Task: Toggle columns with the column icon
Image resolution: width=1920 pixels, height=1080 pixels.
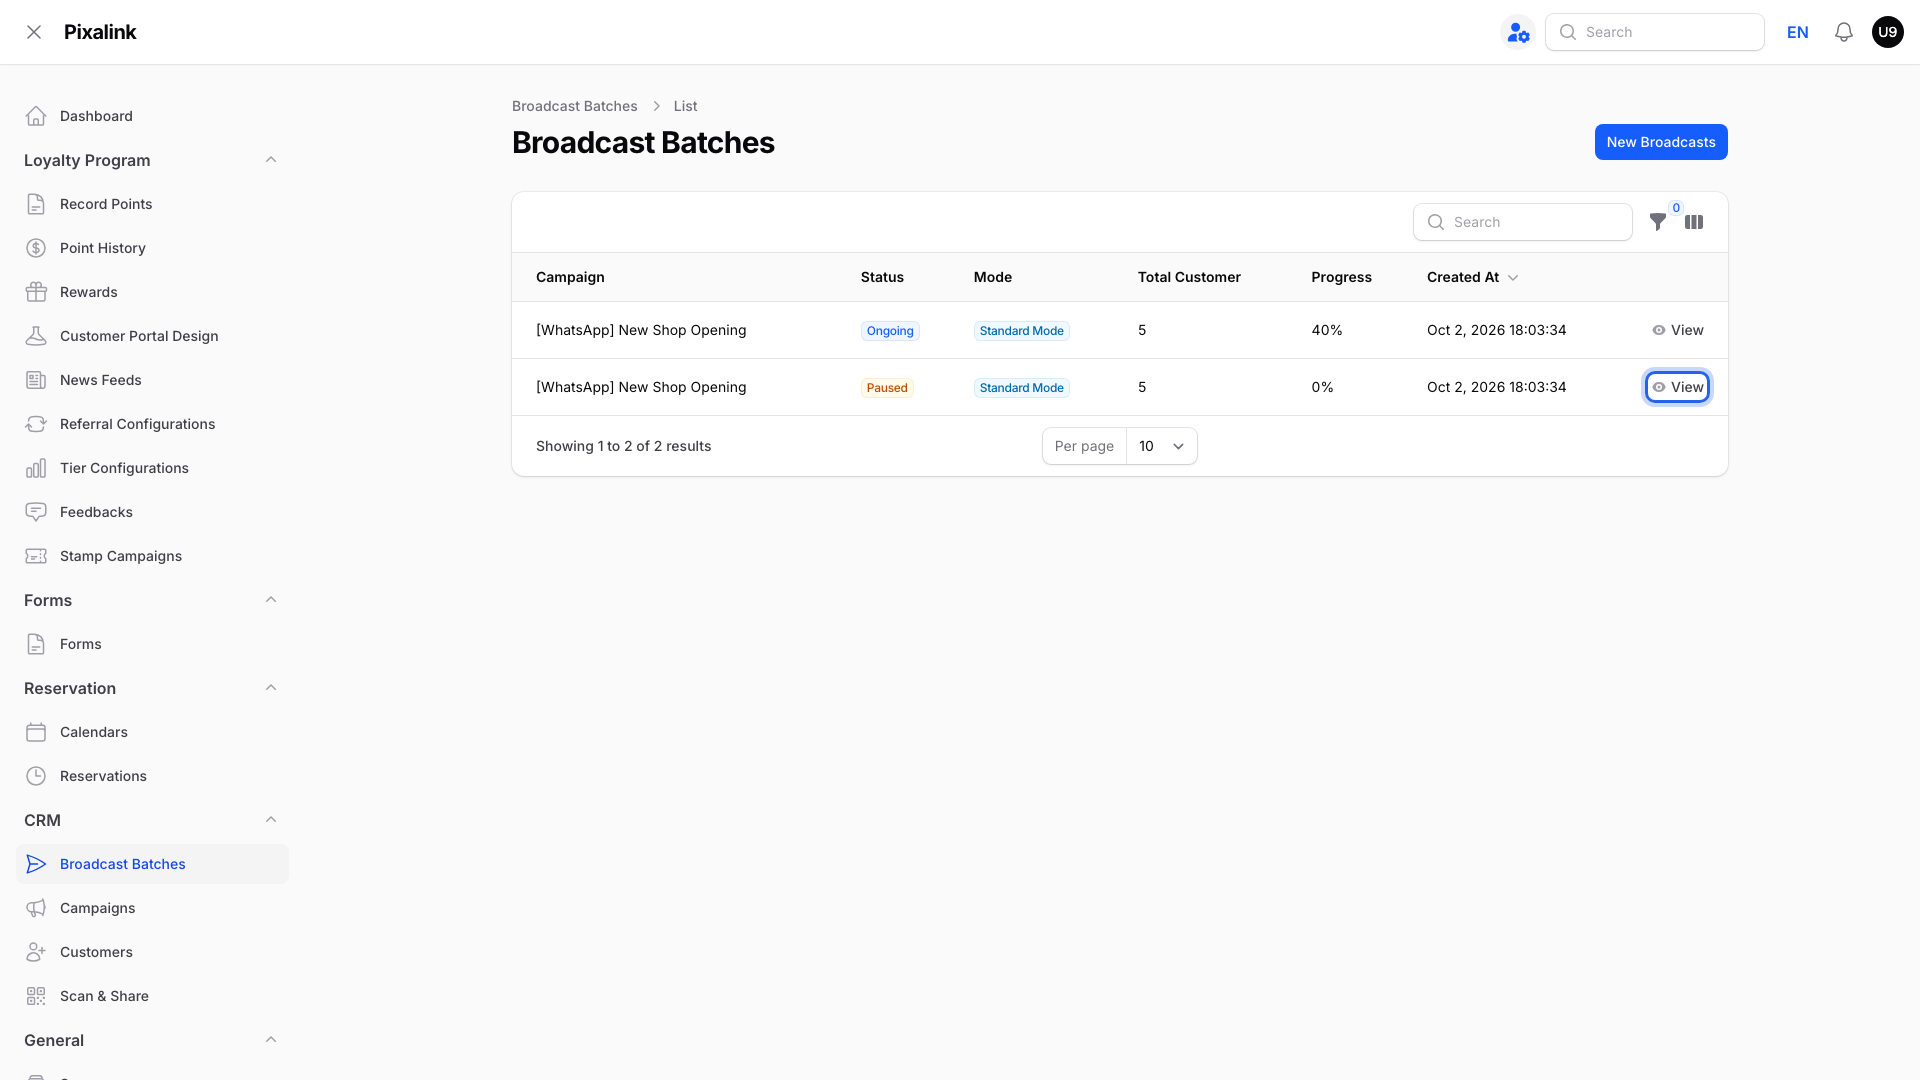Action: point(1694,222)
